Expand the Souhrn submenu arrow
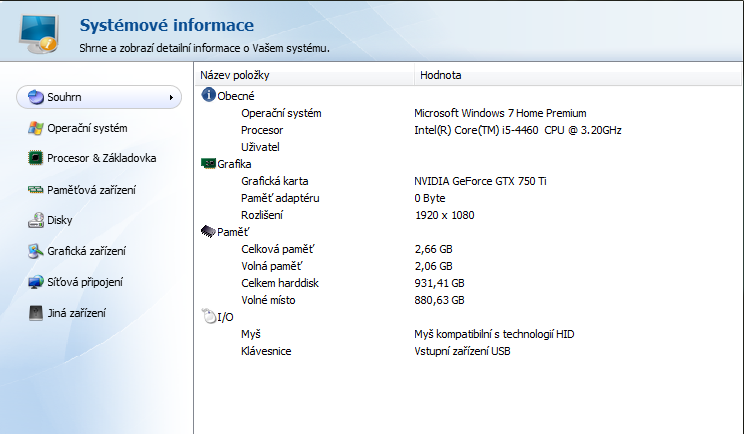 point(171,98)
